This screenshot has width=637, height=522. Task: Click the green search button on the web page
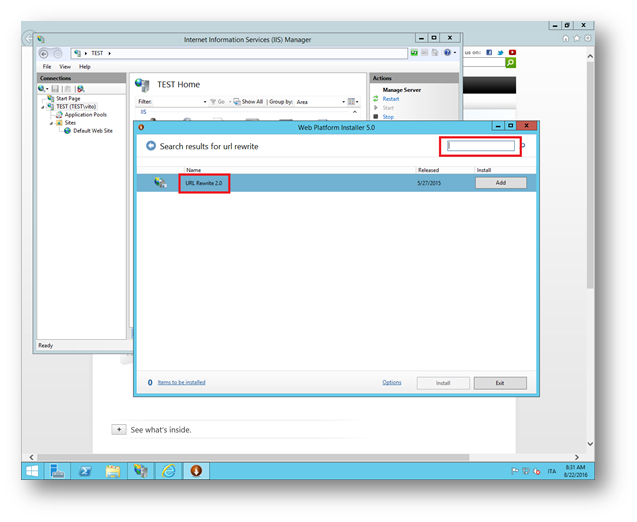click(511, 63)
